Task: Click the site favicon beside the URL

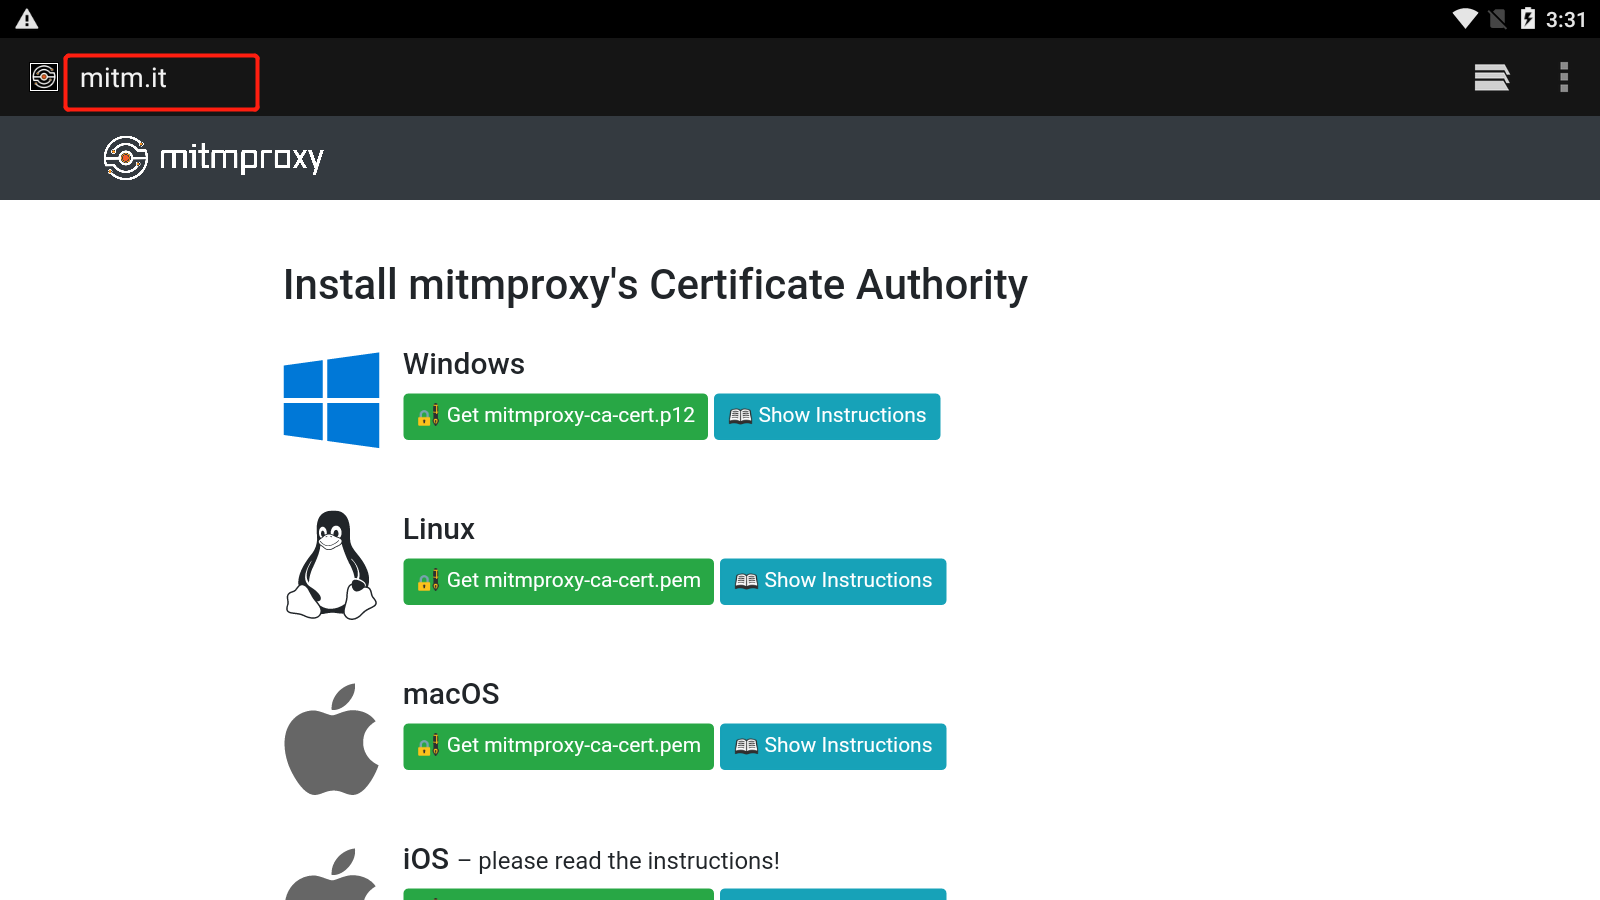Action: (44, 77)
